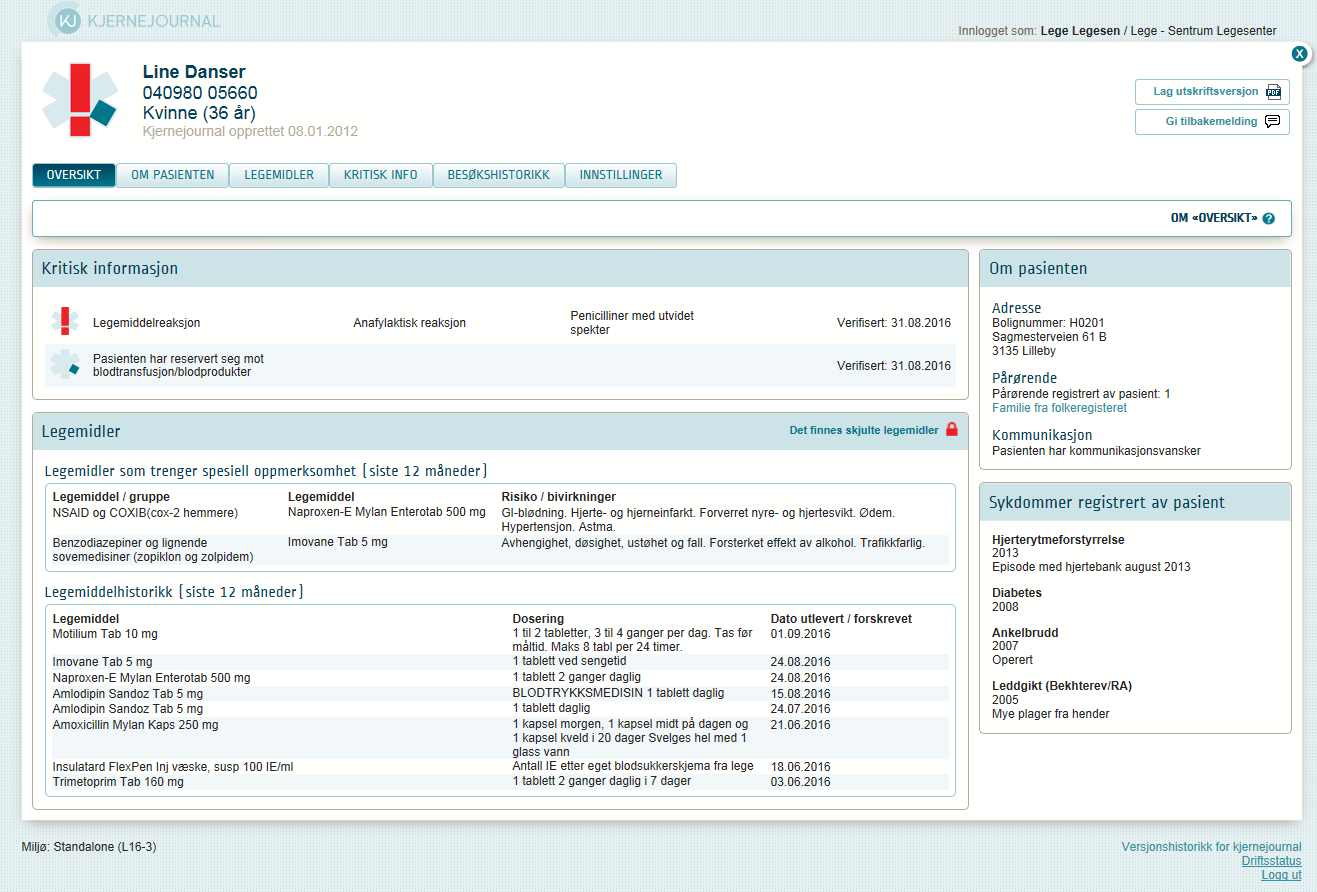The image size is (1317, 892).
Task: Click NSAID og COXIB(cox-2 hemmere) group
Action: click(145, 512)
